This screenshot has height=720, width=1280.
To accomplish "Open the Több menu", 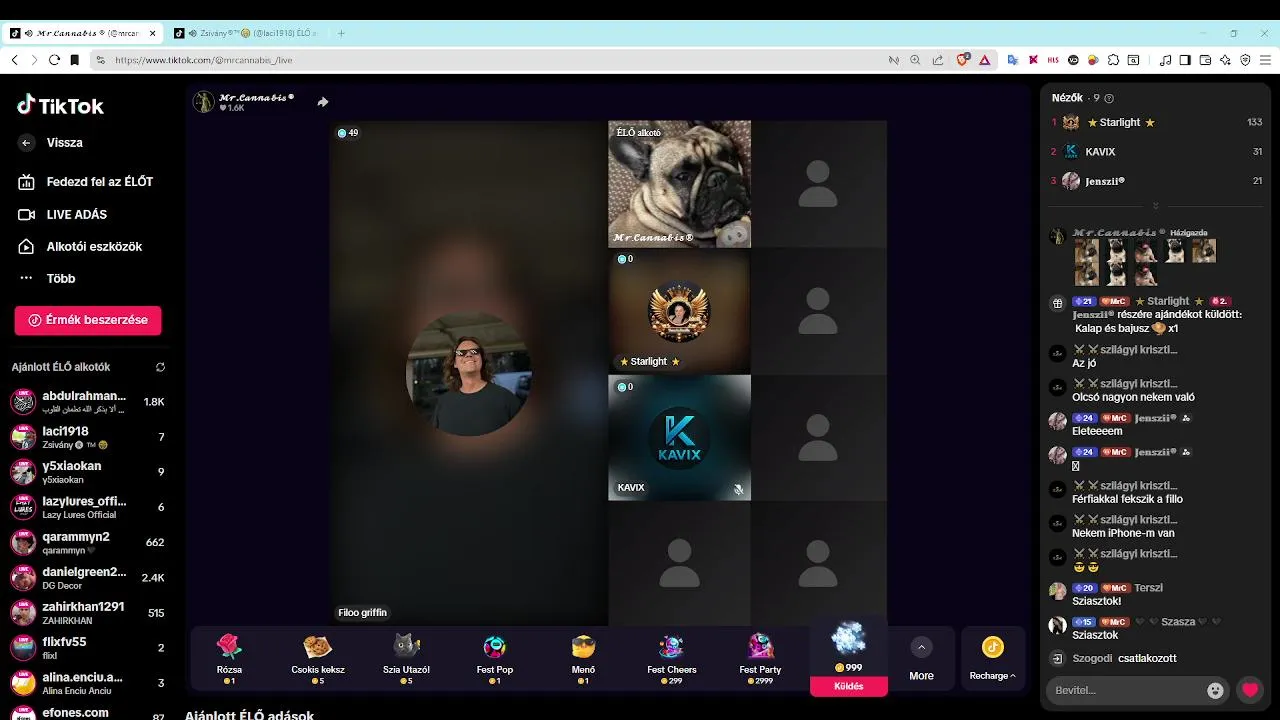I will pyautogui.click(x=47, y=278).
